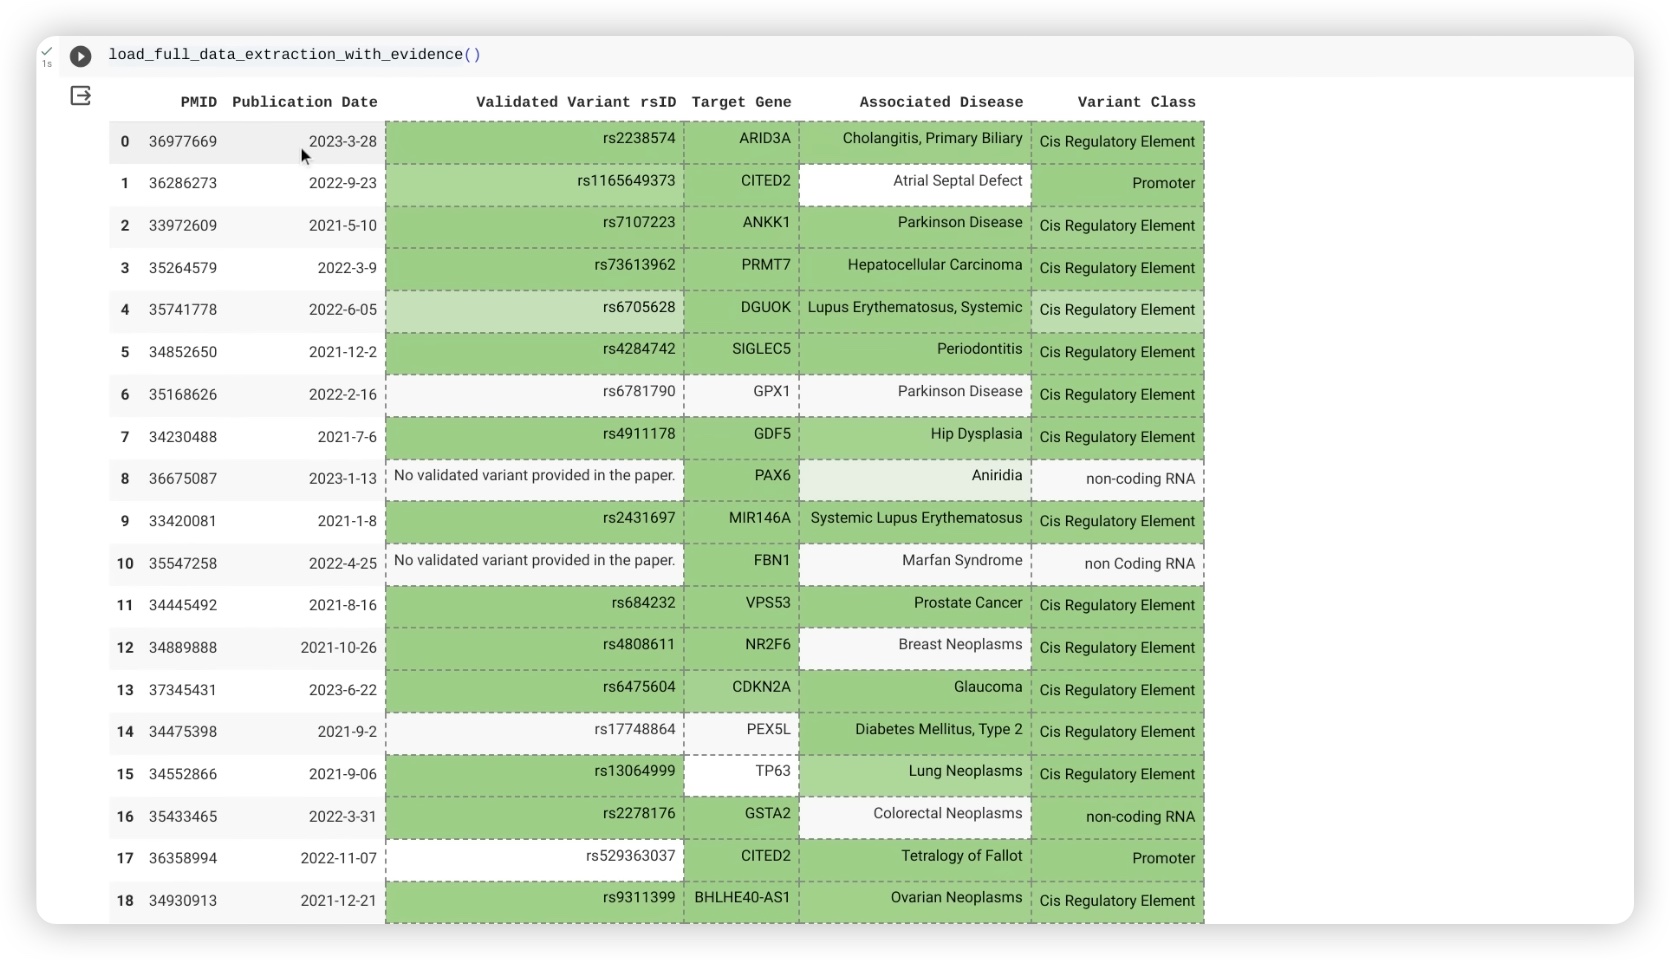
Task: Click the BHLHE40-AS1 gene cell
Action: 742,902
